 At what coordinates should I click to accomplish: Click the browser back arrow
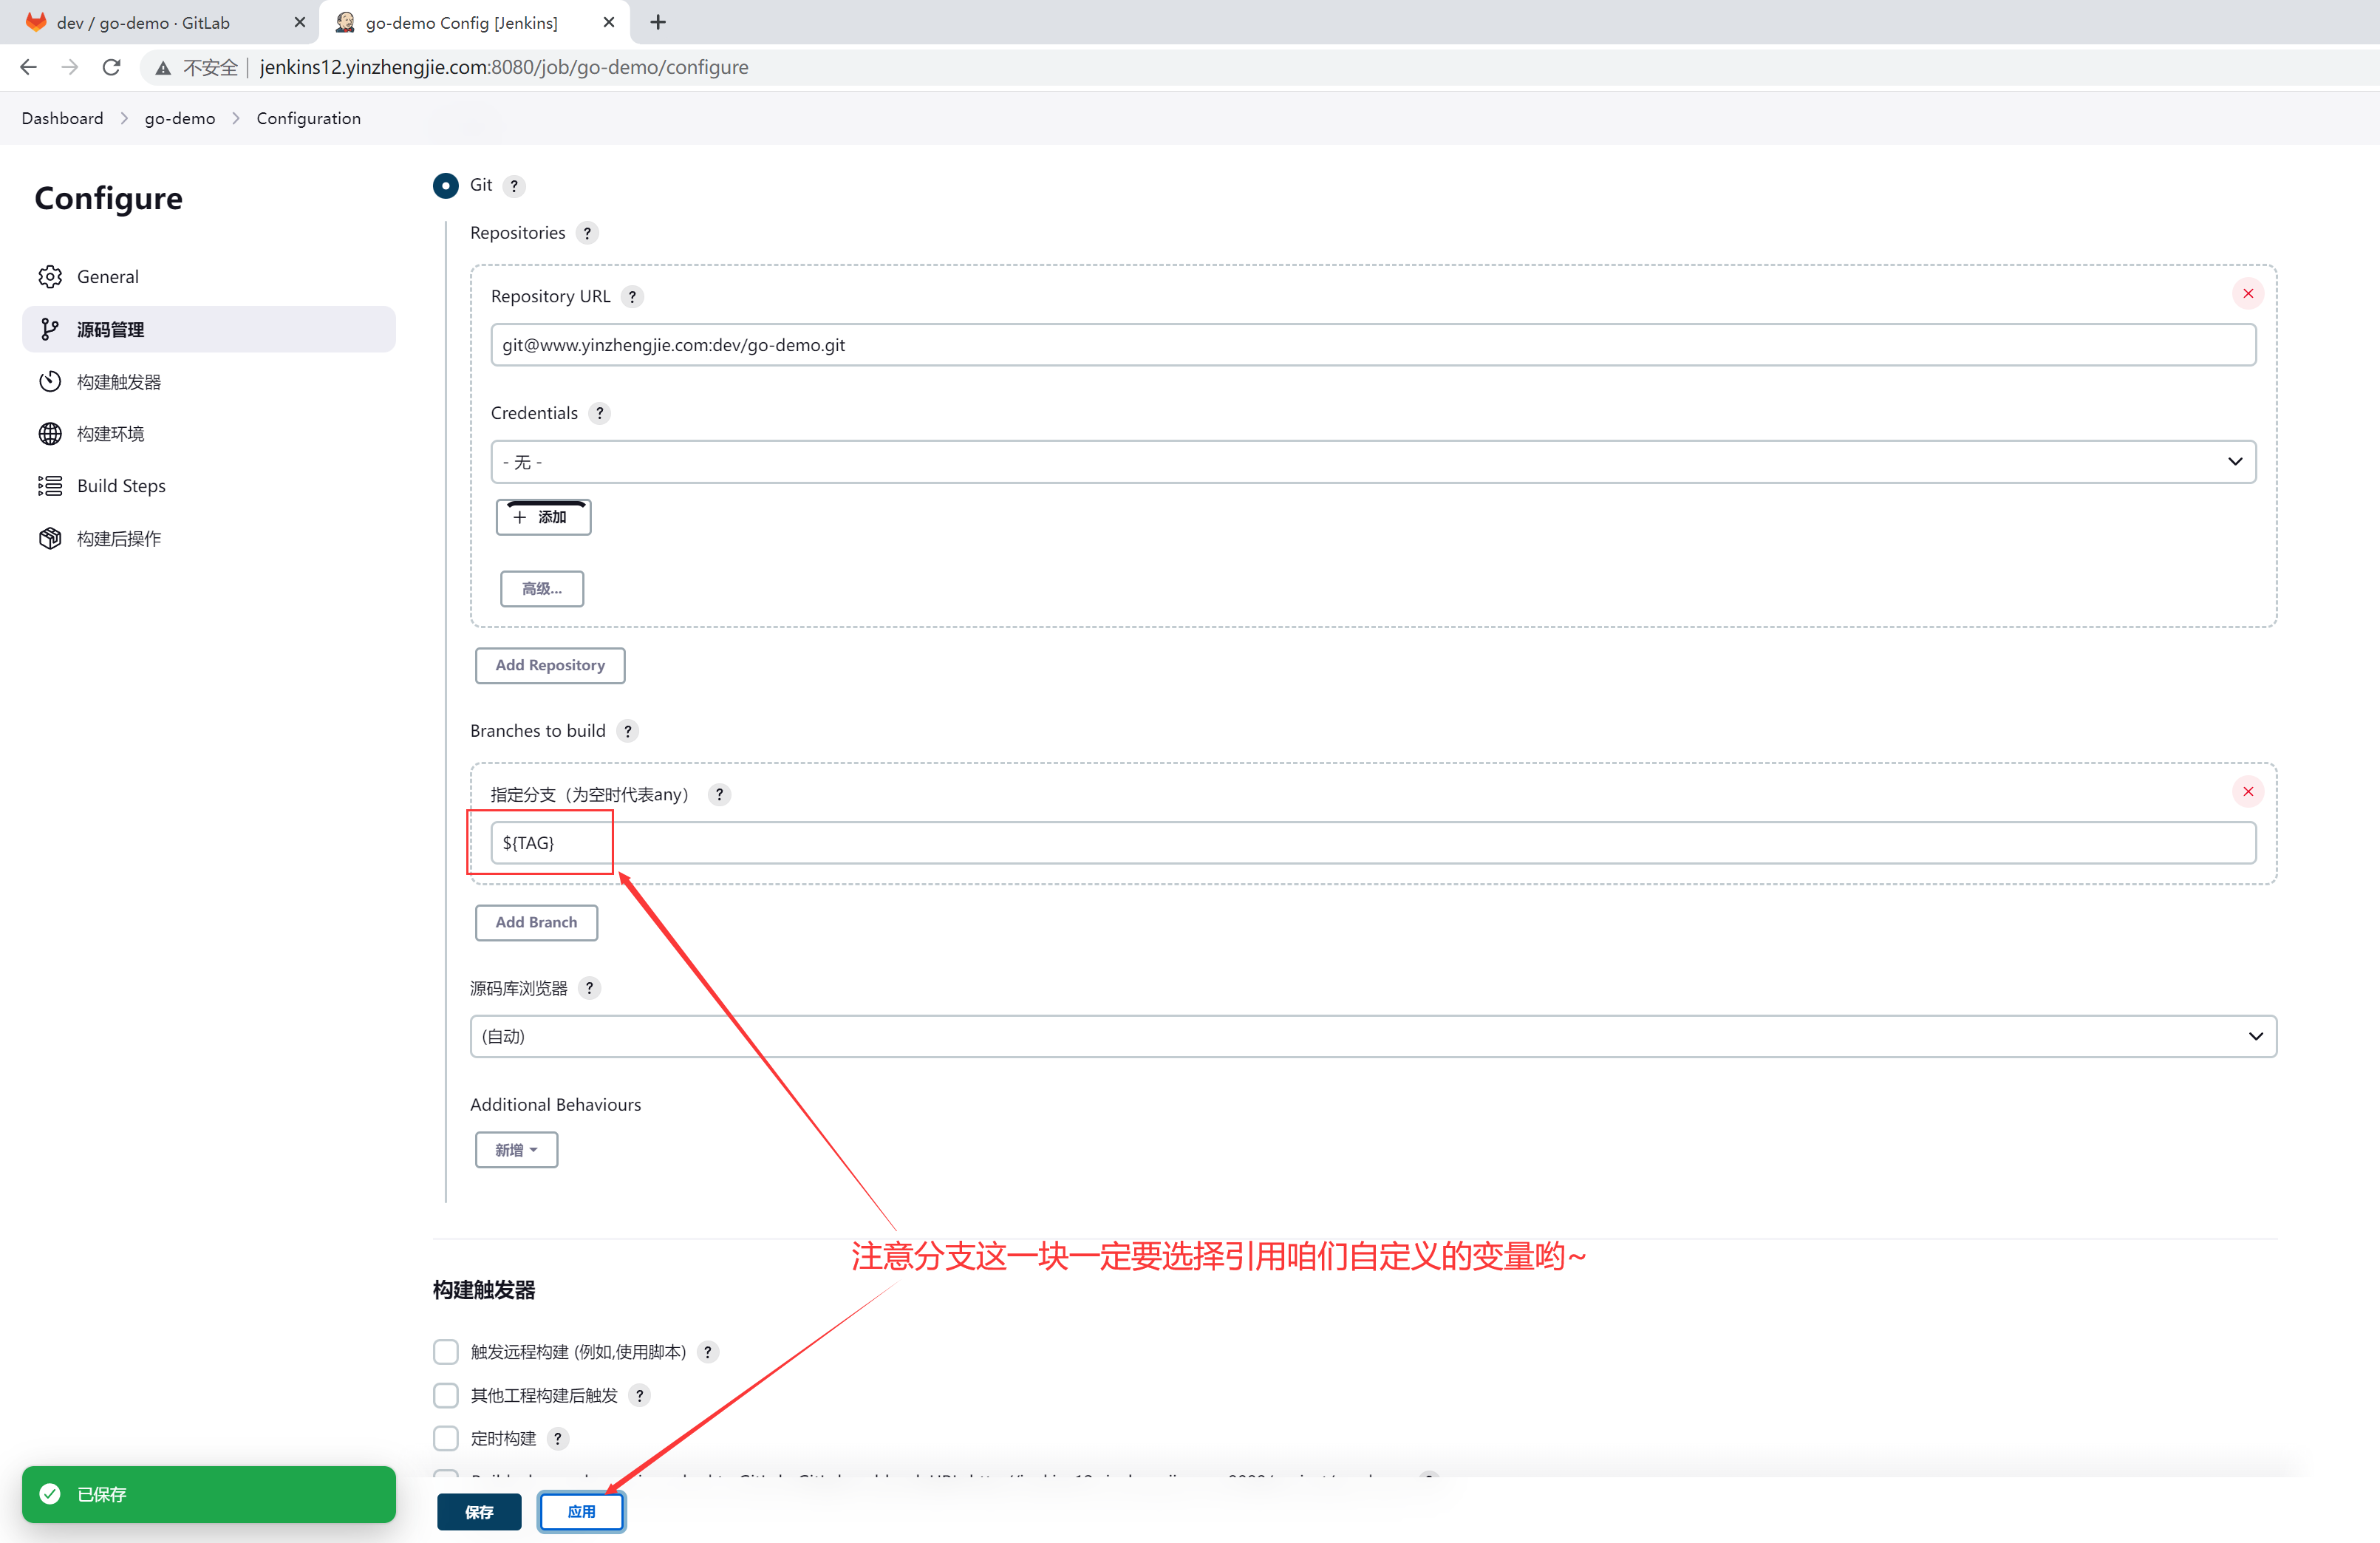pyautogui.click(x=28, y=67)
